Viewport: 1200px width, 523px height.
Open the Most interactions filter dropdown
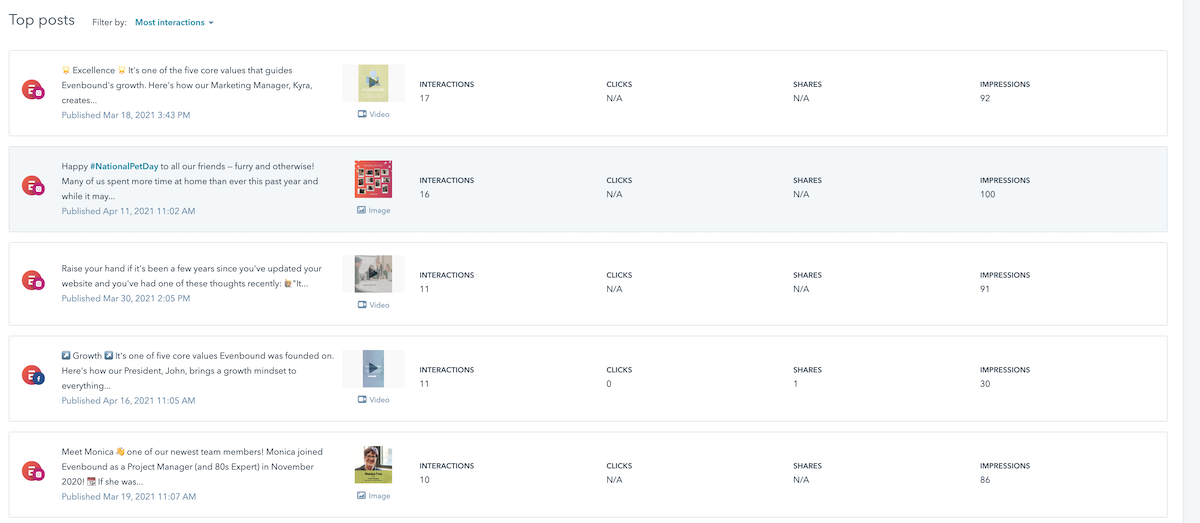point(174,22)
